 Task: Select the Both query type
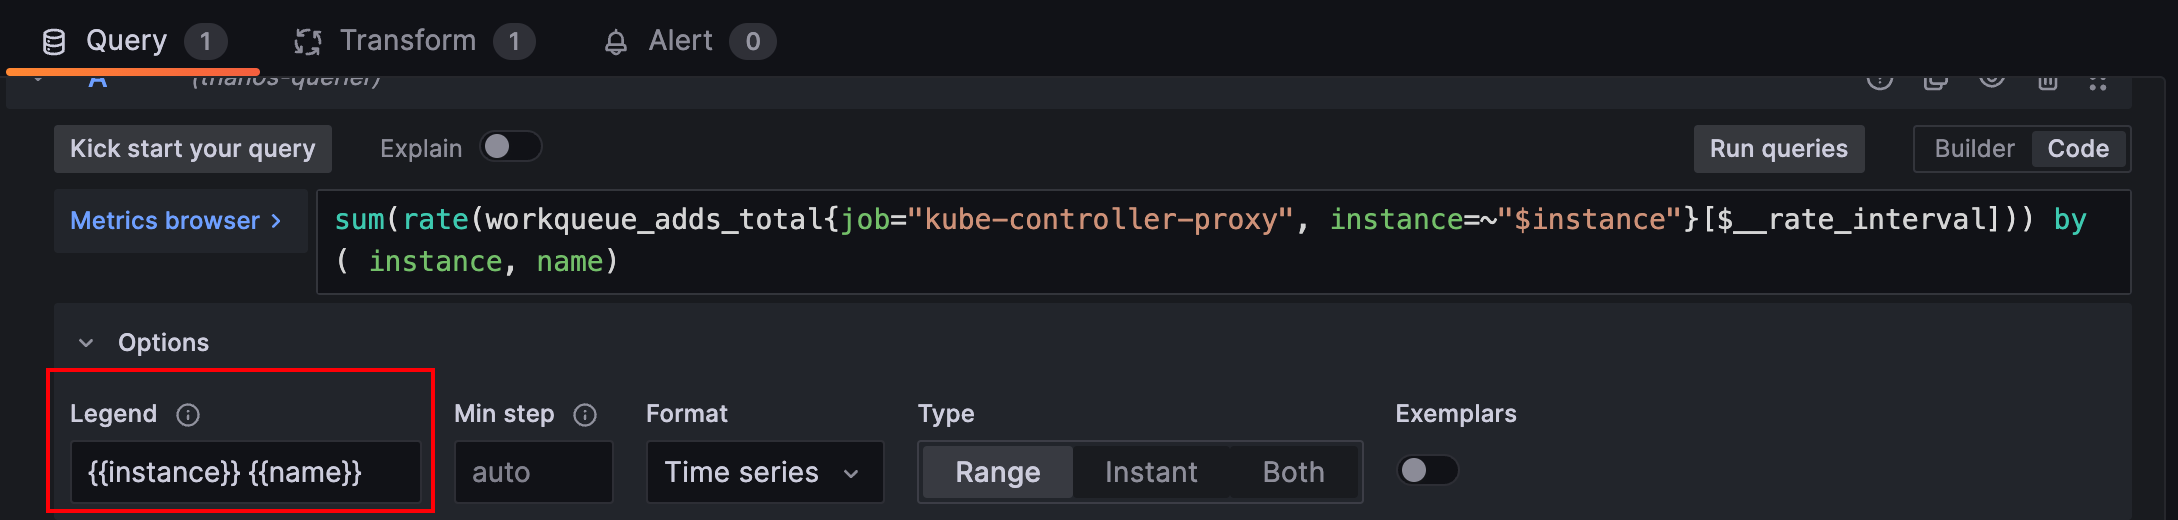point(1293,472)
